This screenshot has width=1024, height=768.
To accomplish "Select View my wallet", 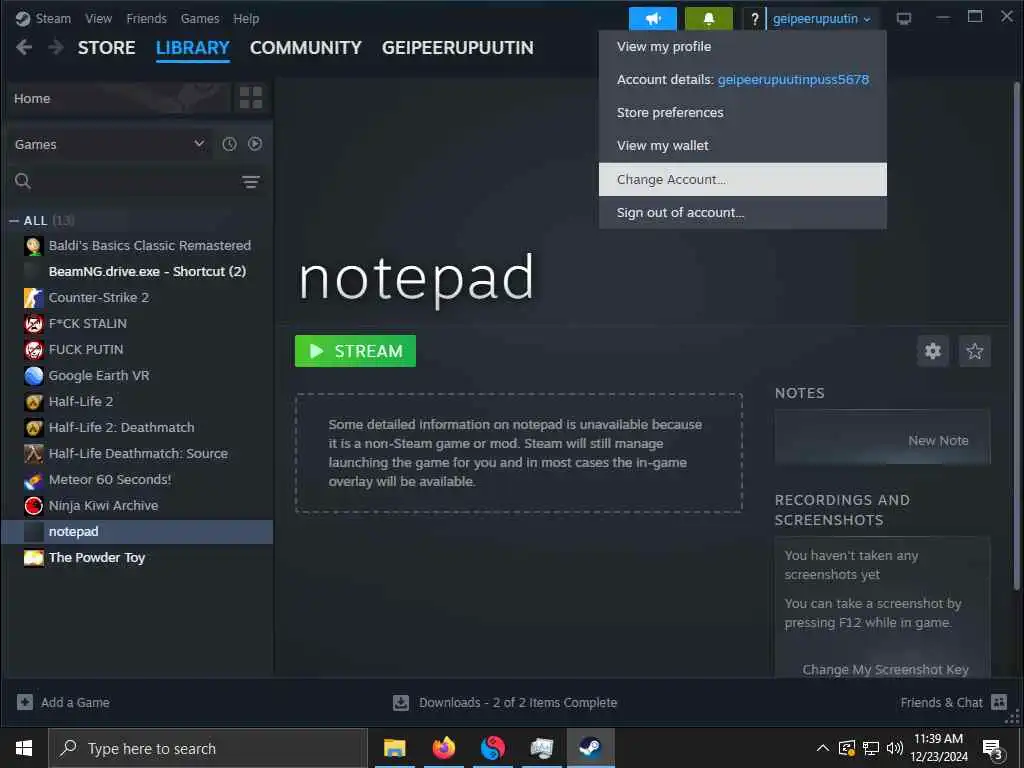I will 743,146.
